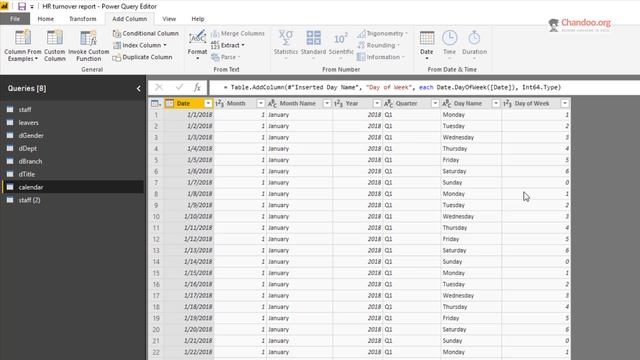Open Quarter column filter dropdown
This screenshot has width=640, height=360.
435,104
